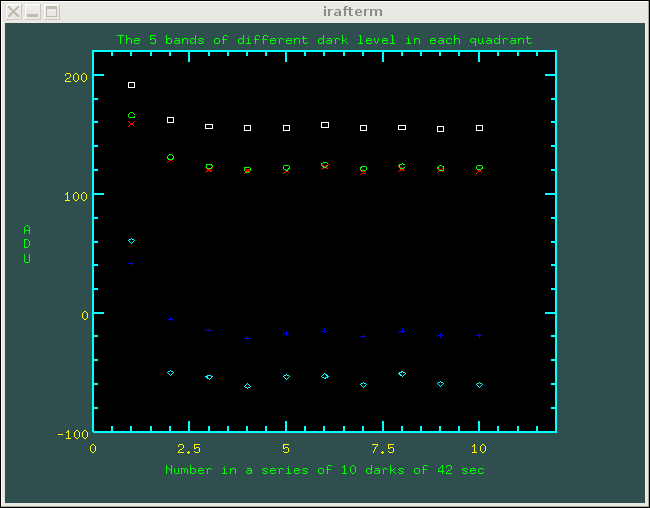
Task: Select the highest white square at dark 1
Action: 131,85
